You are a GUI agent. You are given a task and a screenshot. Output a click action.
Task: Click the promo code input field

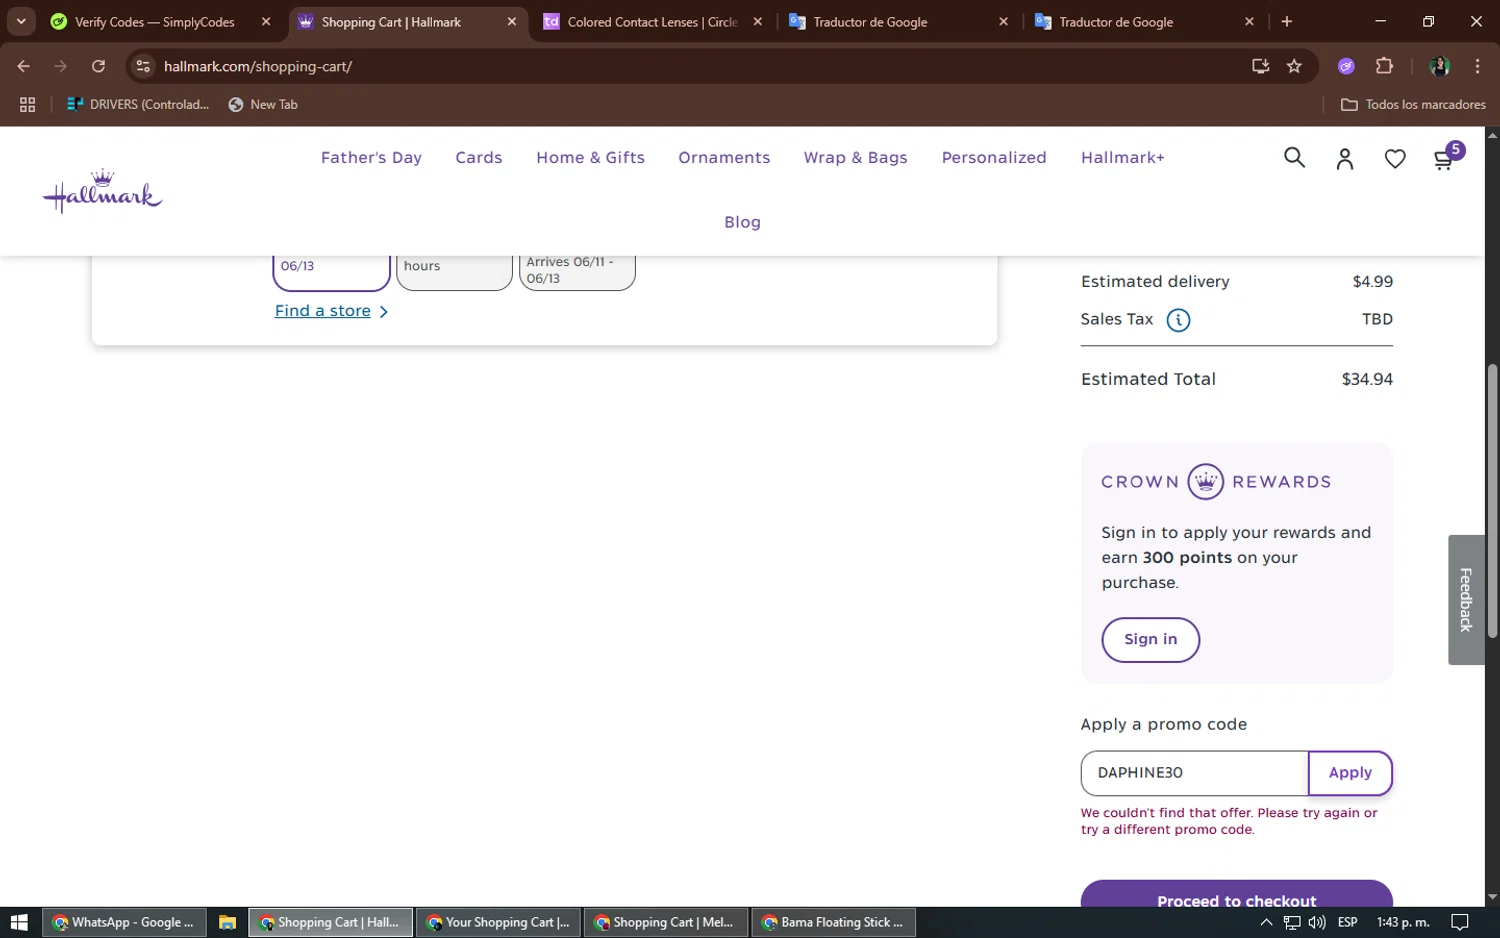[1195, 773]
